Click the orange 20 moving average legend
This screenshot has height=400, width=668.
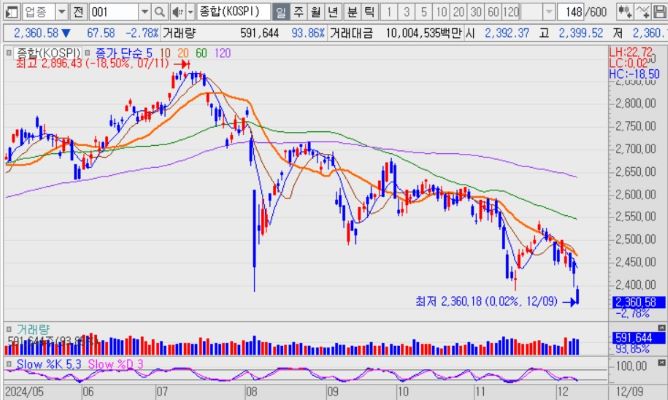(x=183, y=53)
